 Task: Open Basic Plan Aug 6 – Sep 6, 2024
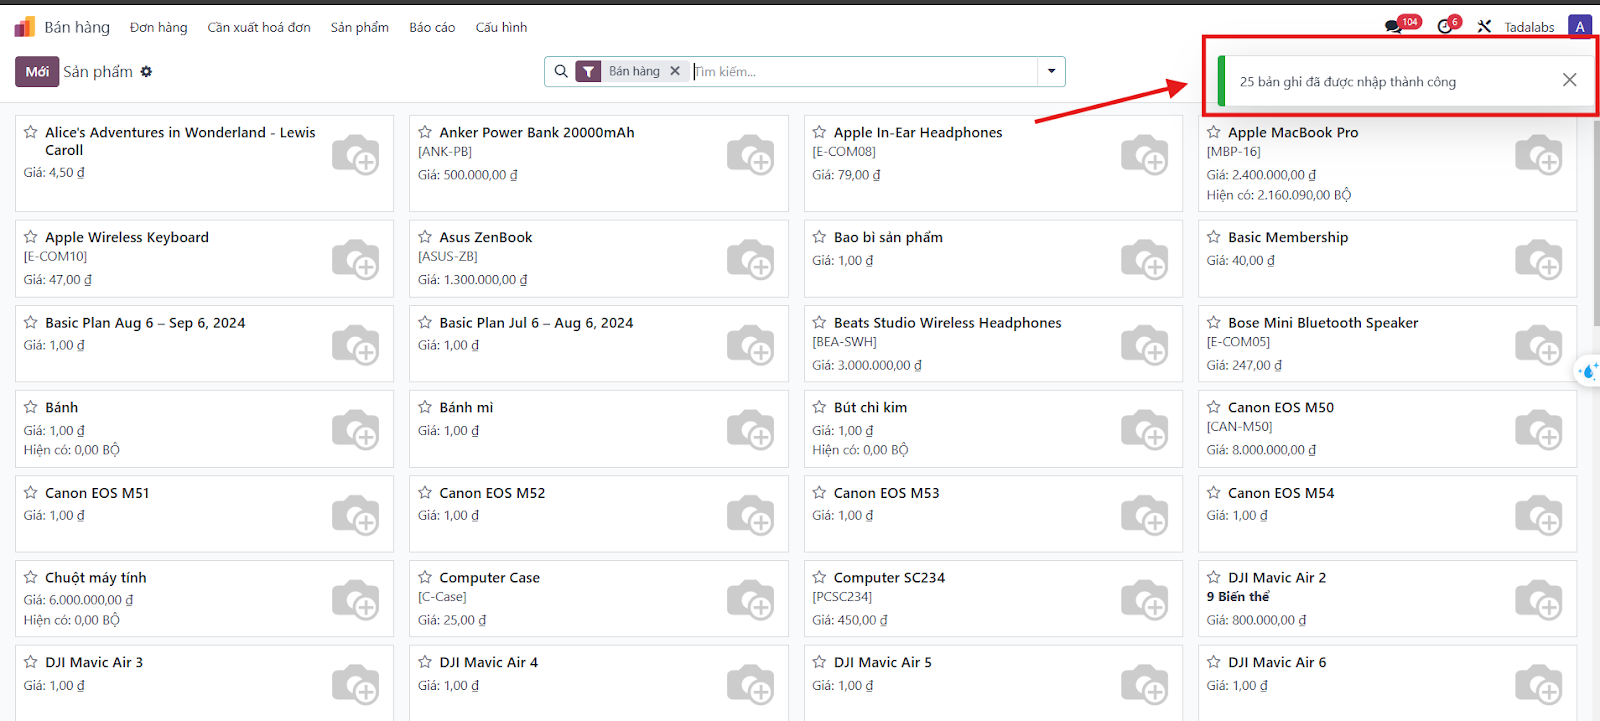[x=204, y=344]
